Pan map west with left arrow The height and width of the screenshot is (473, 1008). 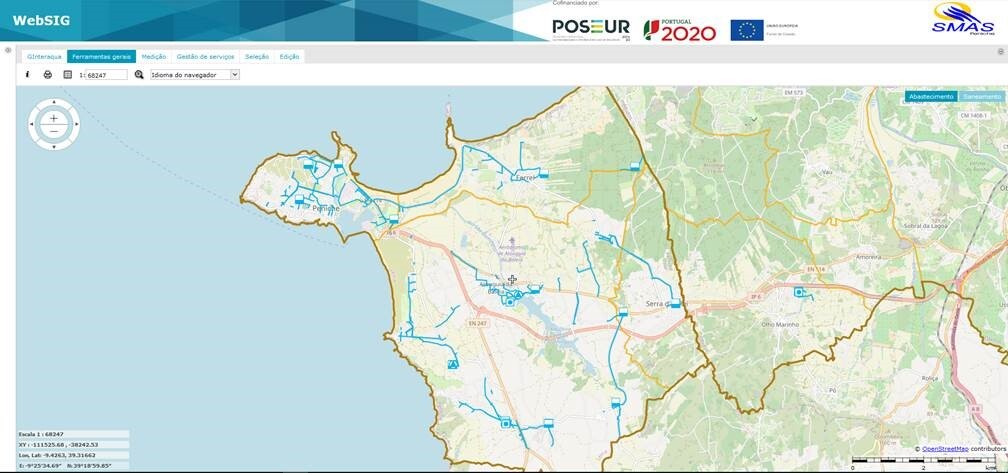(32, 124)
